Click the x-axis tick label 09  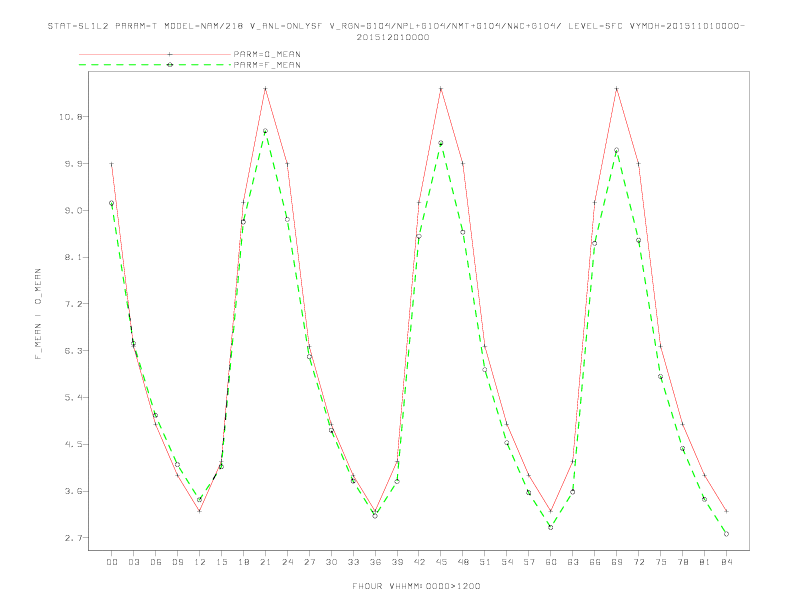coord(177,562)
